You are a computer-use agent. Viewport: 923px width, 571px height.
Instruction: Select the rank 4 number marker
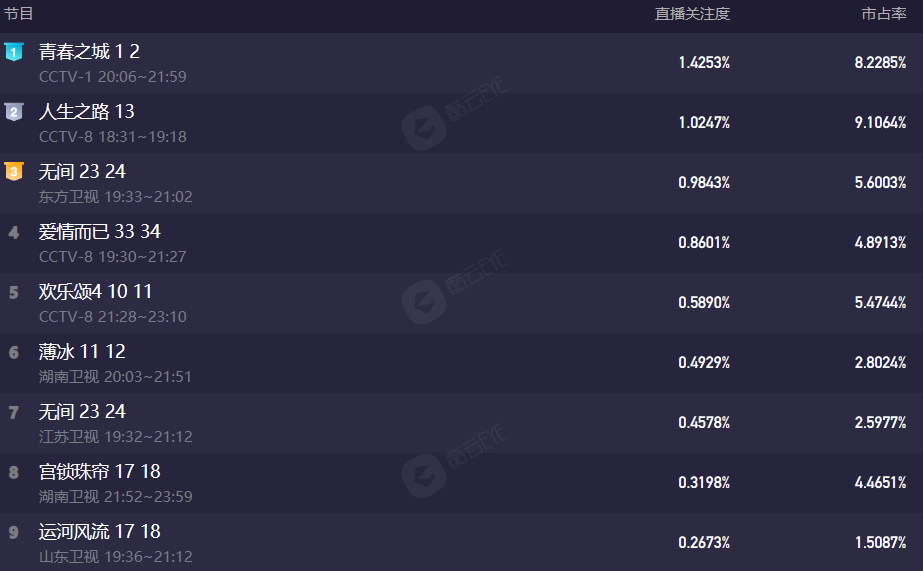point(14,233)
